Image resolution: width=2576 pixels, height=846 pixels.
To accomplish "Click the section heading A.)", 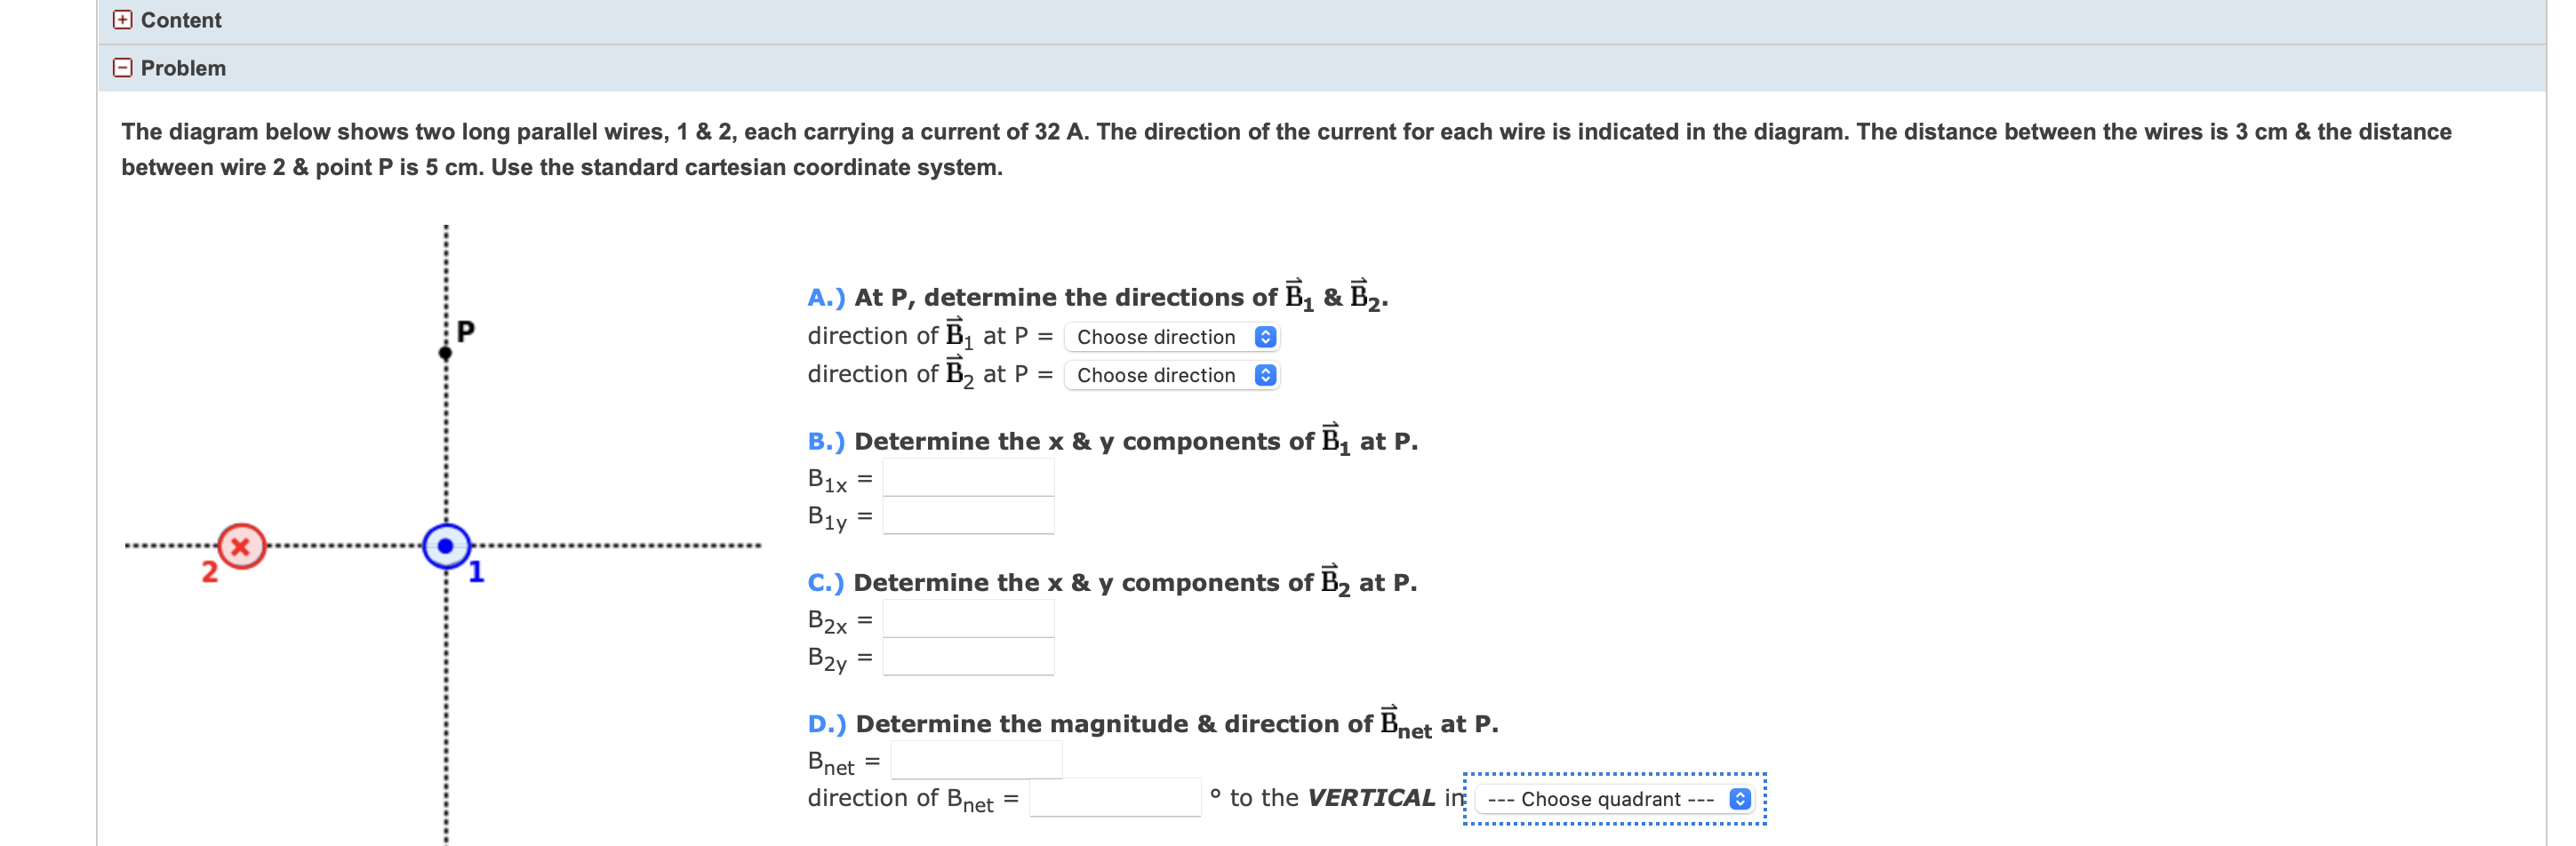I will (826, 295).
